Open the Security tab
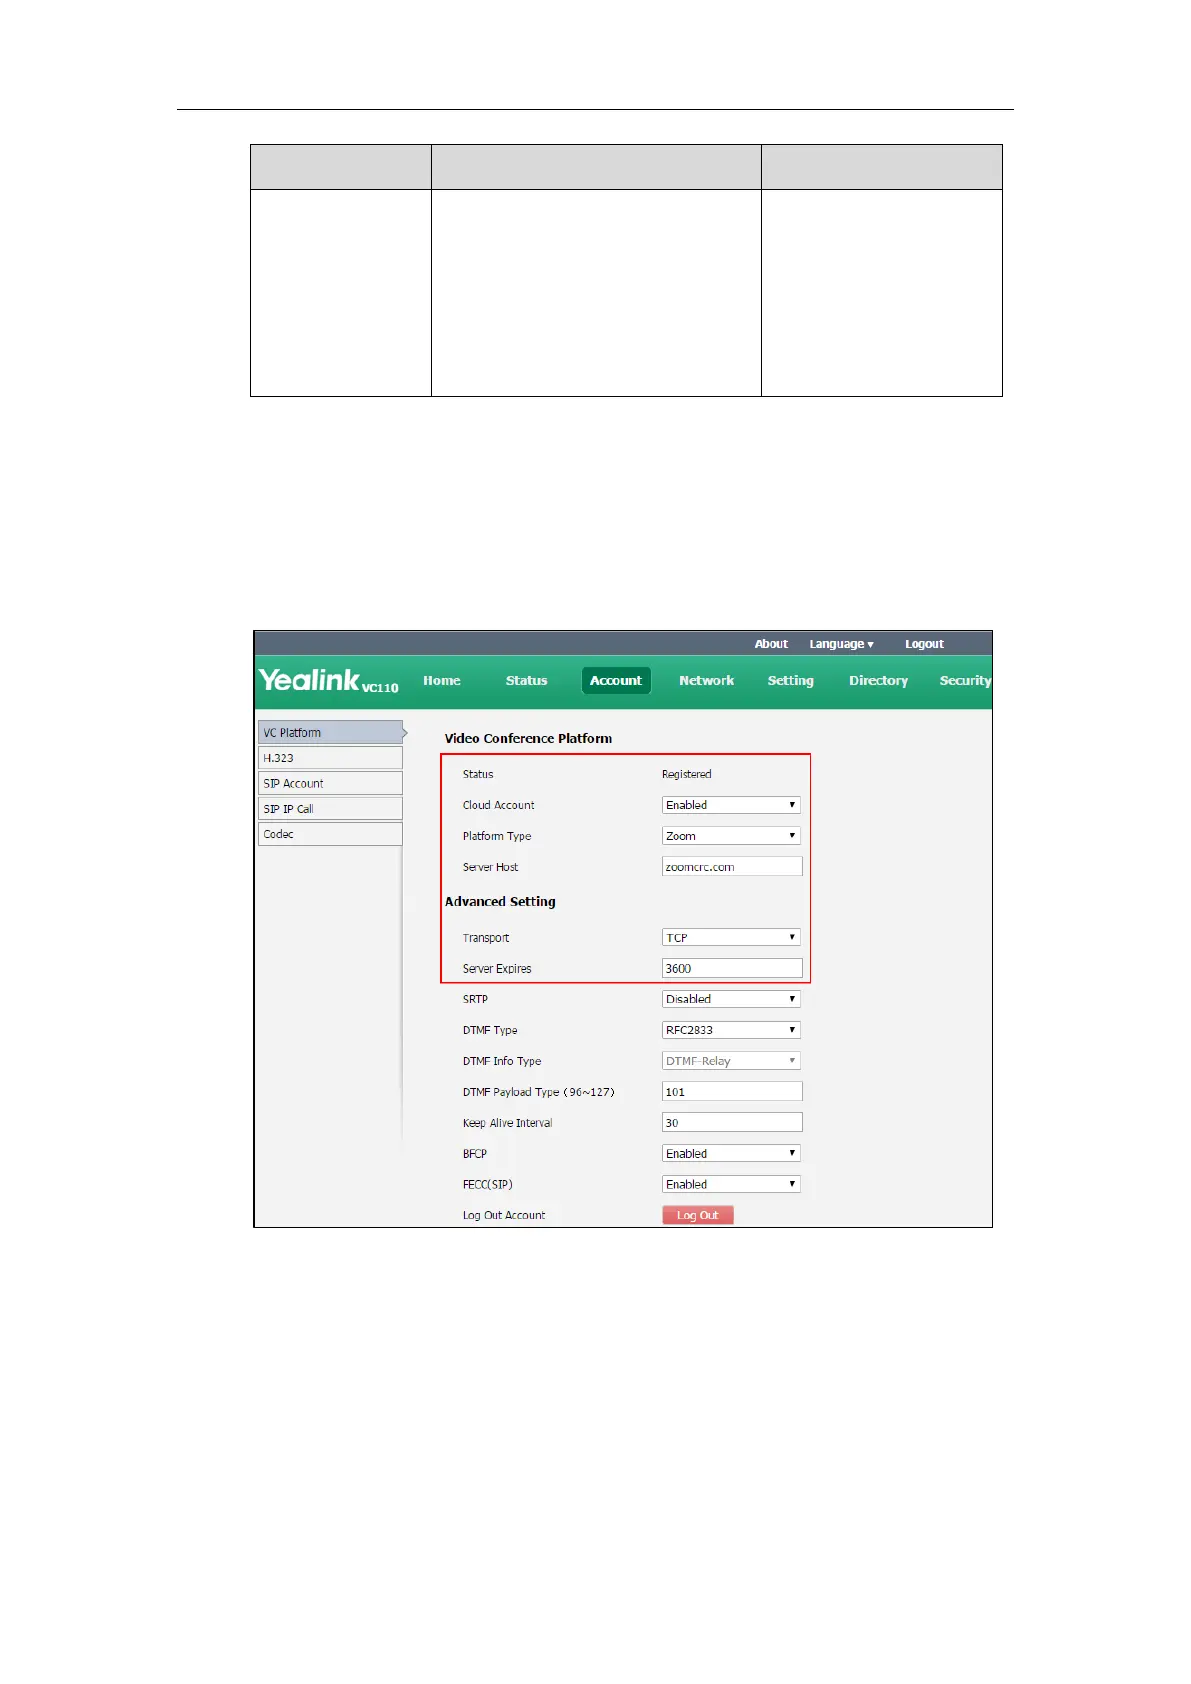 965,681
